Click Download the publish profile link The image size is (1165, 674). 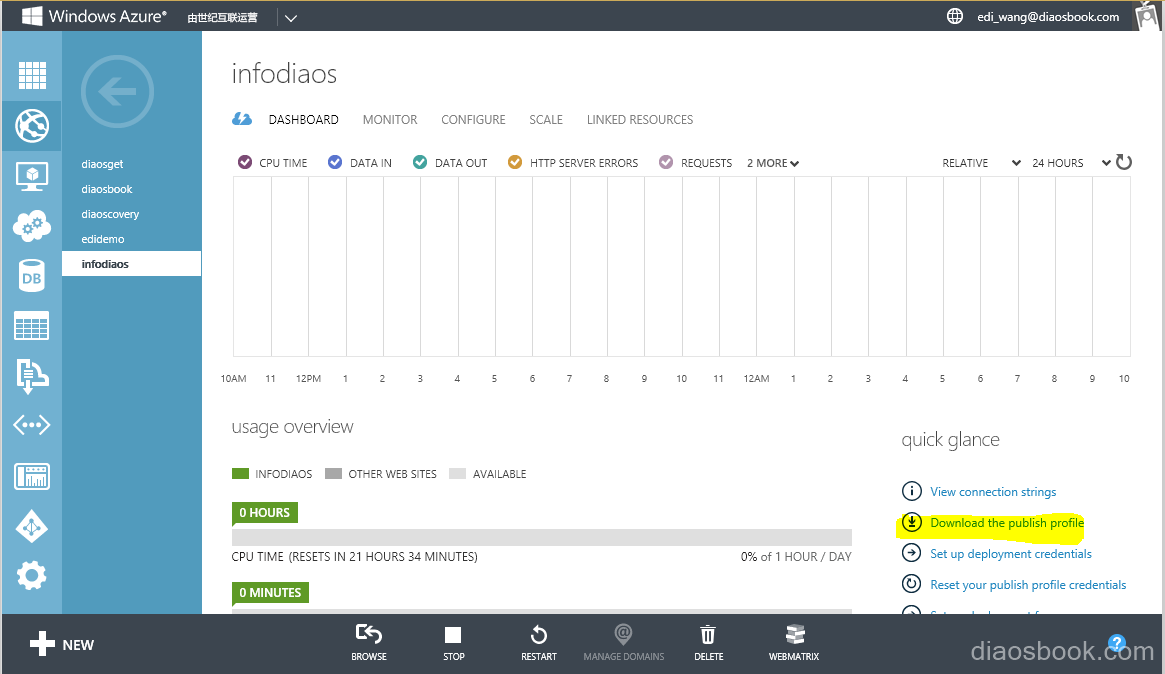(1006, 523)
